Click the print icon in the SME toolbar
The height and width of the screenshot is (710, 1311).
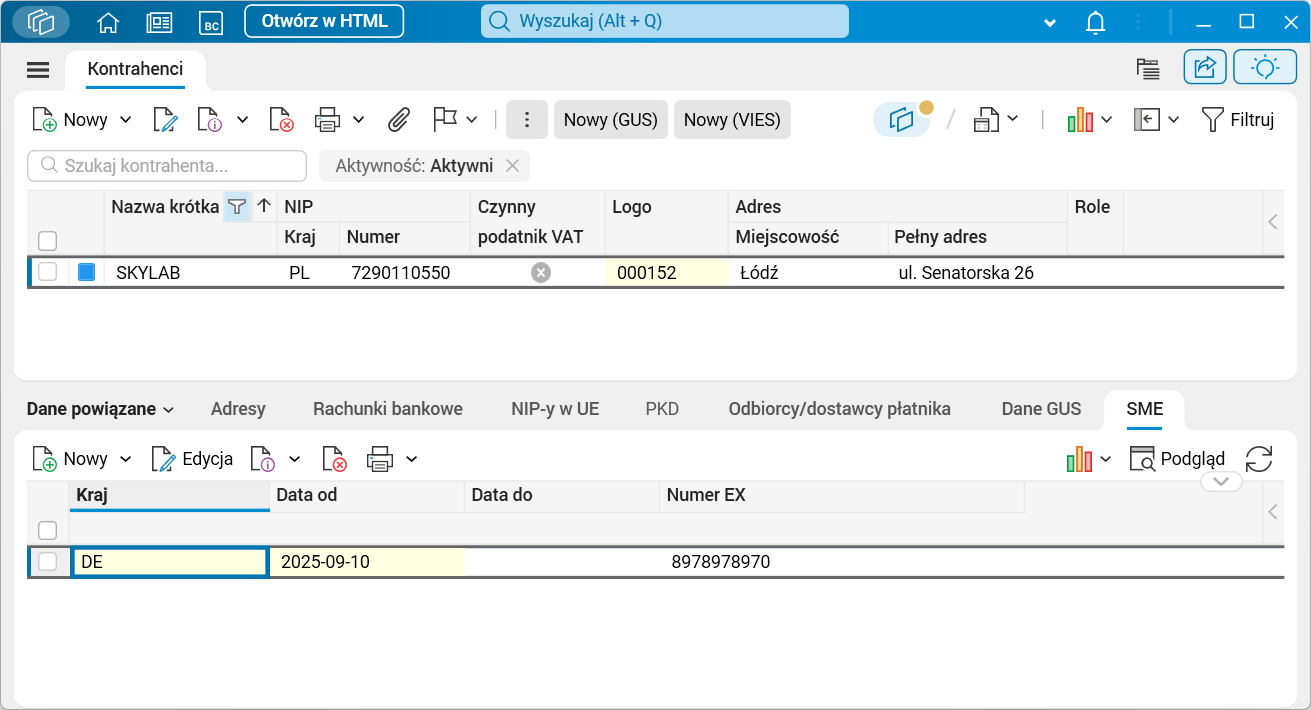[380, 459]
